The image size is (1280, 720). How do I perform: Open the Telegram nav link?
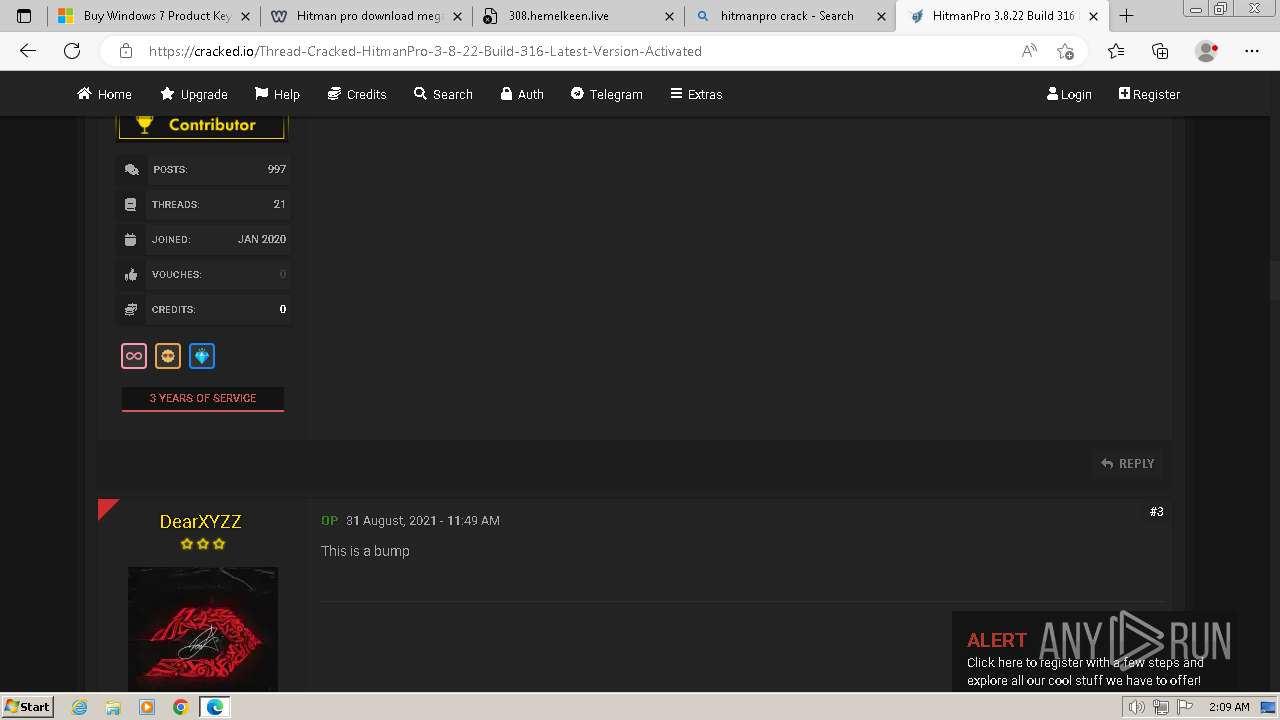(606, 94)
